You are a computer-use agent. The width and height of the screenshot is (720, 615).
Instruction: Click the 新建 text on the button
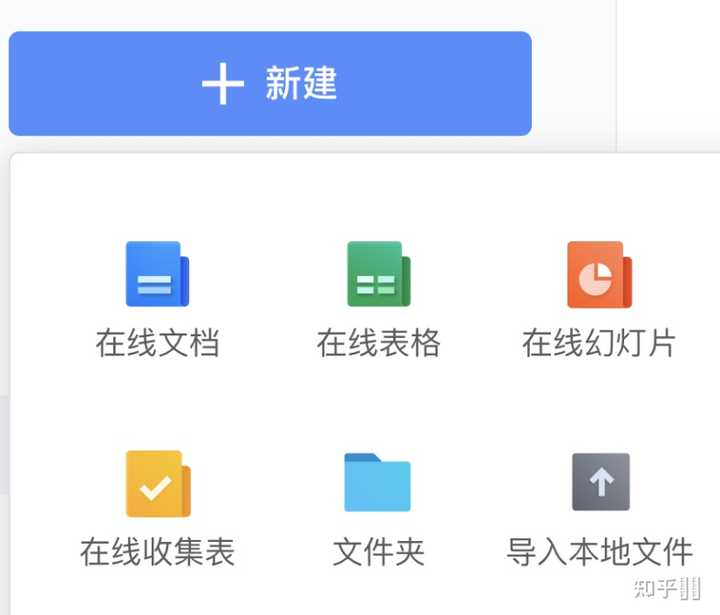tap(301, 83)
